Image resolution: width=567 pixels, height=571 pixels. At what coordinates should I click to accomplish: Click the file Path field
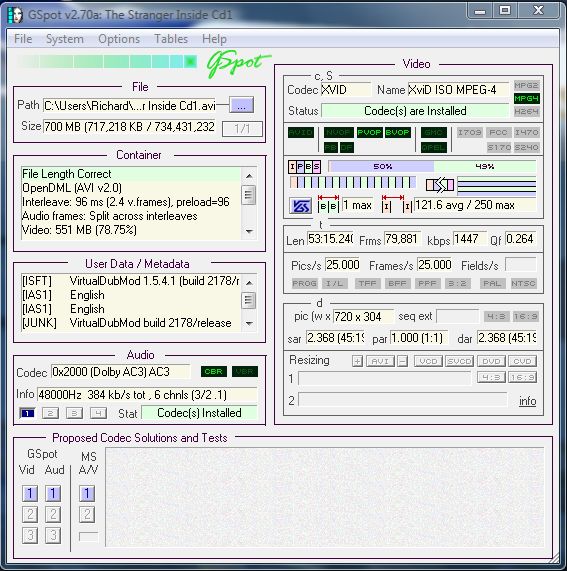click(129, 106)
